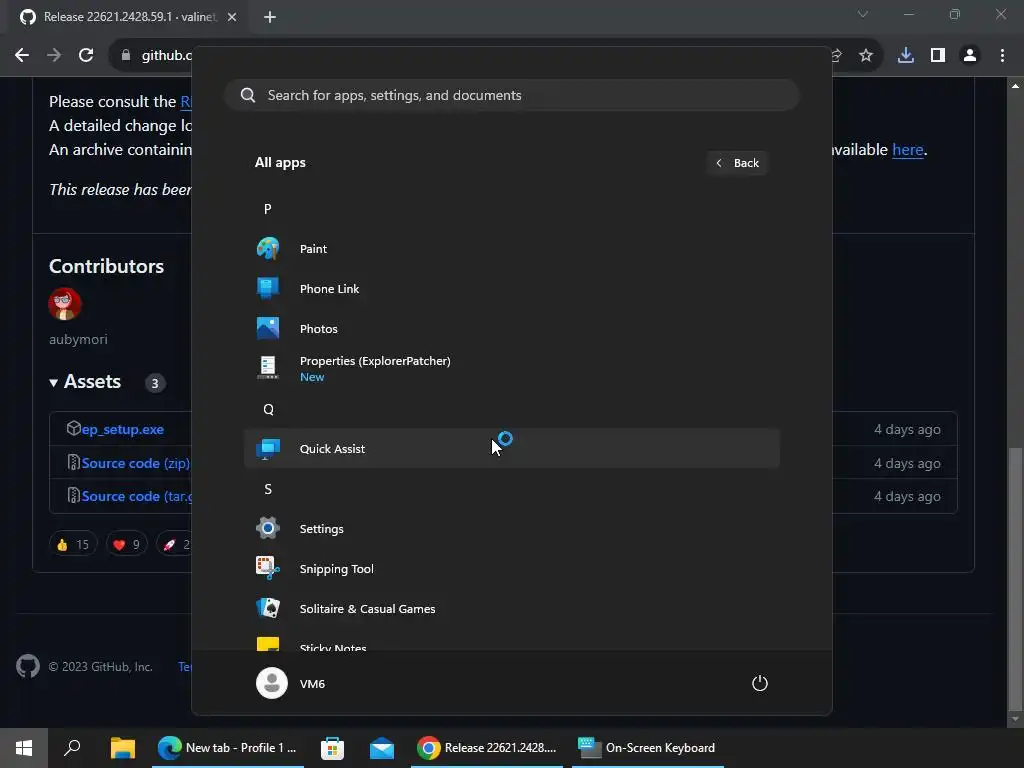The width and height of the screenshot is (1024, 768).
Task: Open Chrome downloads icon
Action: tap(906, 56)
